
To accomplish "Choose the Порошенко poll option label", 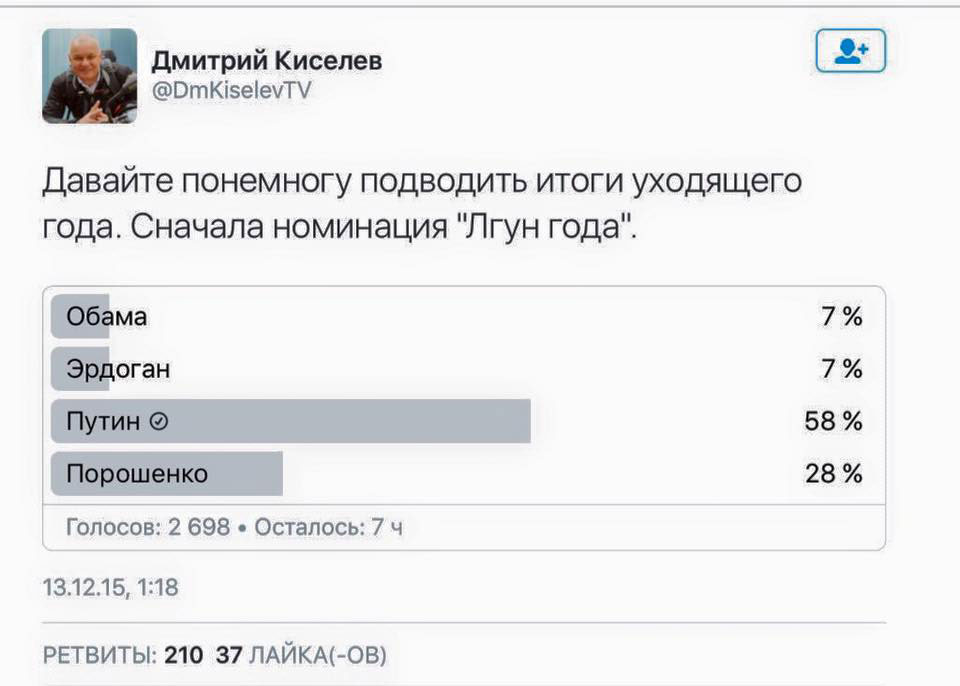I will coord(137,474).
